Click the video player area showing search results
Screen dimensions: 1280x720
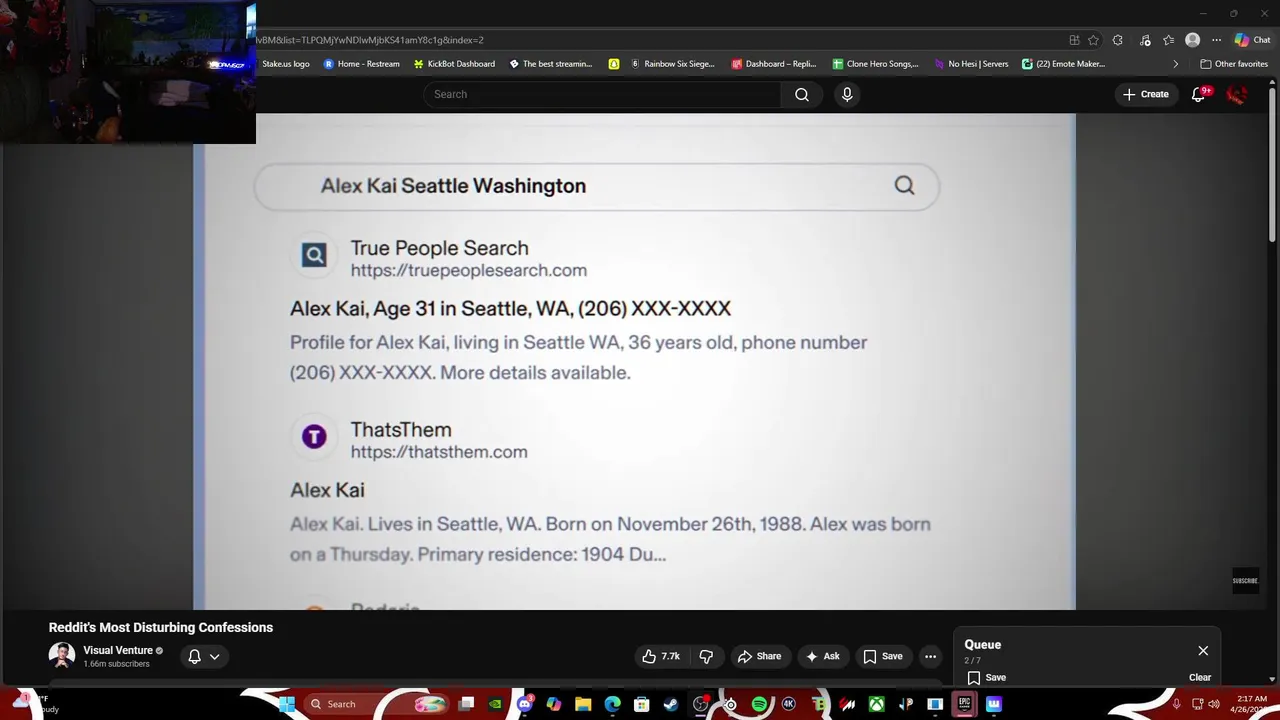pos(634,361)
